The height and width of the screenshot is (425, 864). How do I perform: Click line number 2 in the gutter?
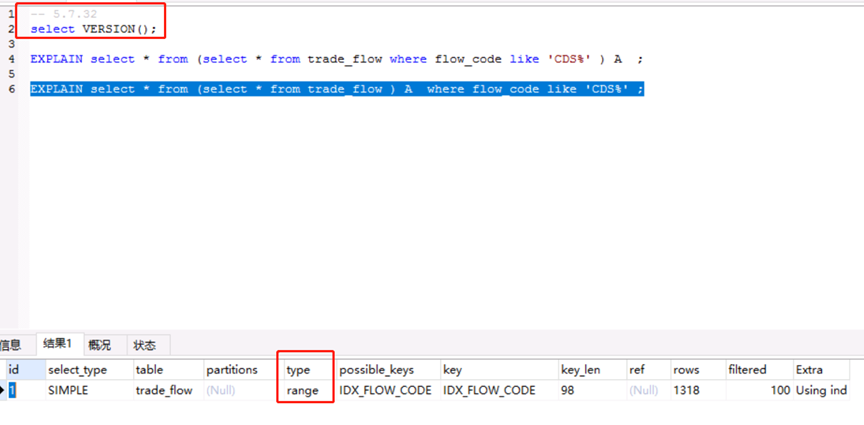(x=12, y=29)
